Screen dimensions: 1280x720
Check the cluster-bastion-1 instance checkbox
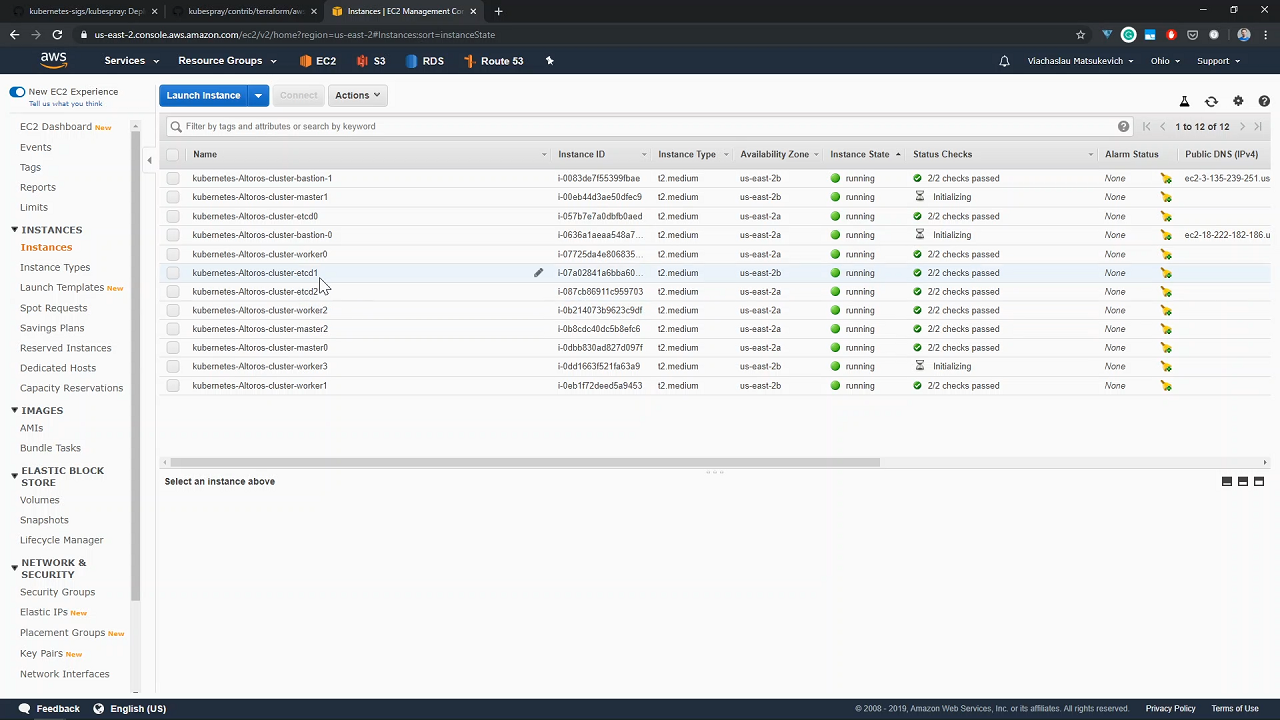173,178
